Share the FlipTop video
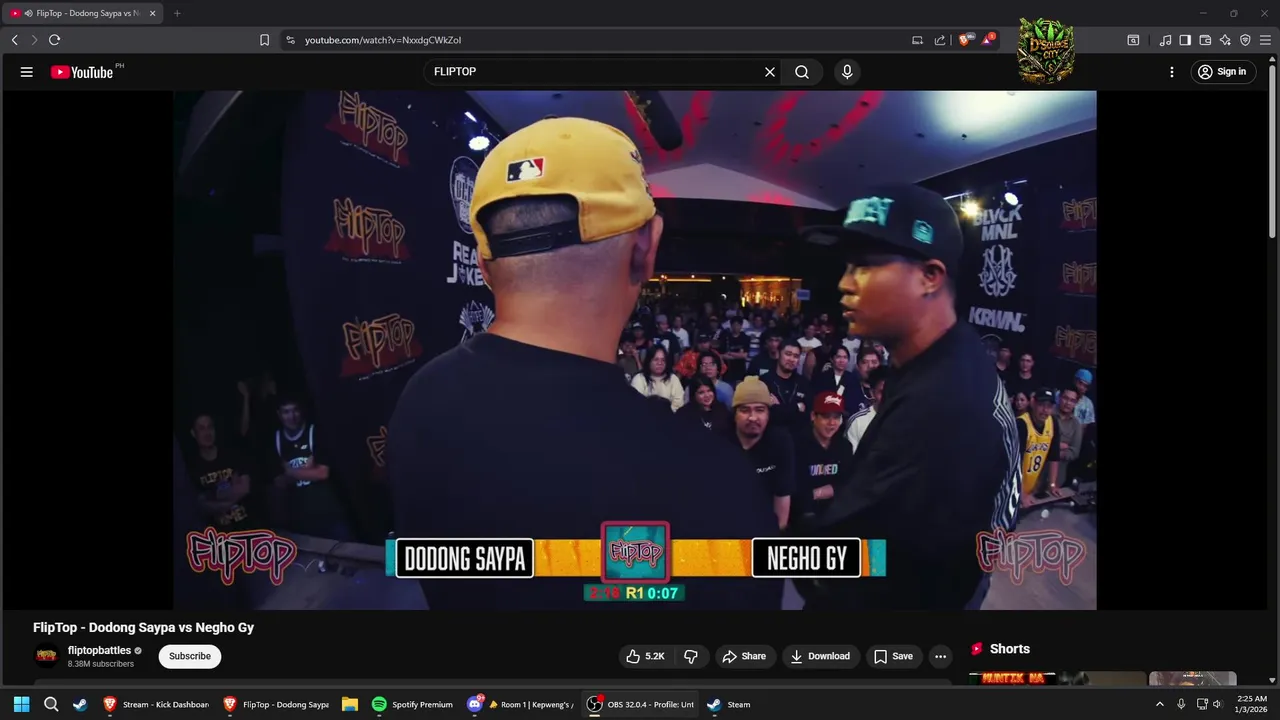1280x720 pixels. pos(744,656)
